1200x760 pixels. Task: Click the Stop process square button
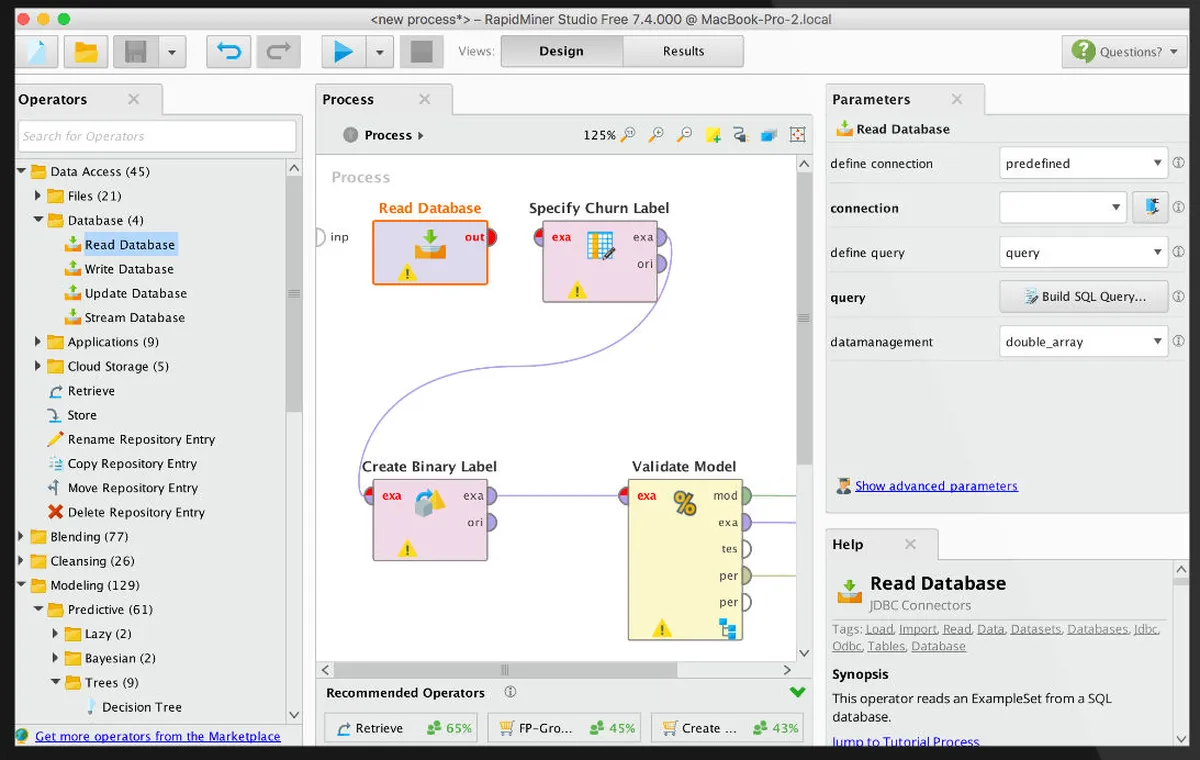421,52
